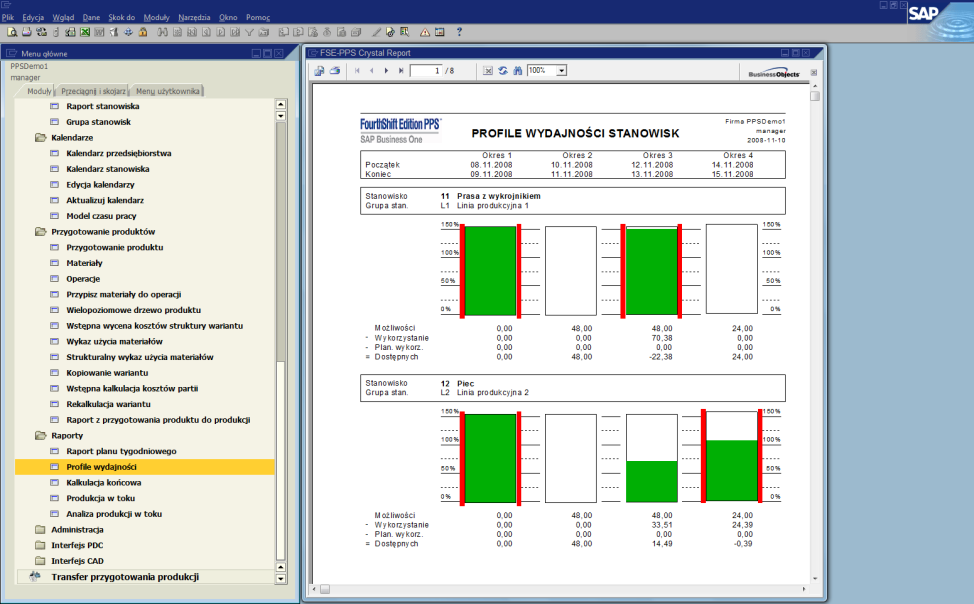Open Find with the main toolbar binoculars

click(163, 32)
